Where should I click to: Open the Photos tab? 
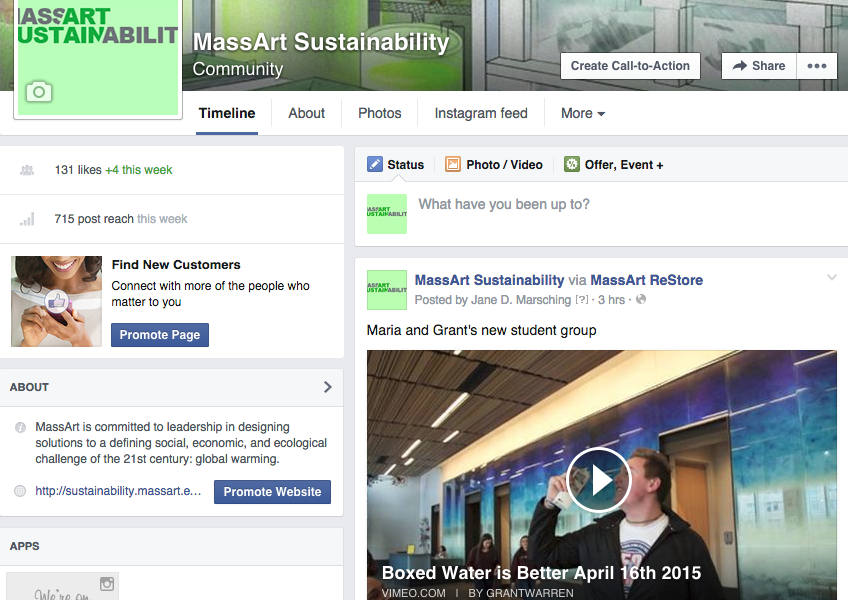pyautogui.click(x=380, y=113)
